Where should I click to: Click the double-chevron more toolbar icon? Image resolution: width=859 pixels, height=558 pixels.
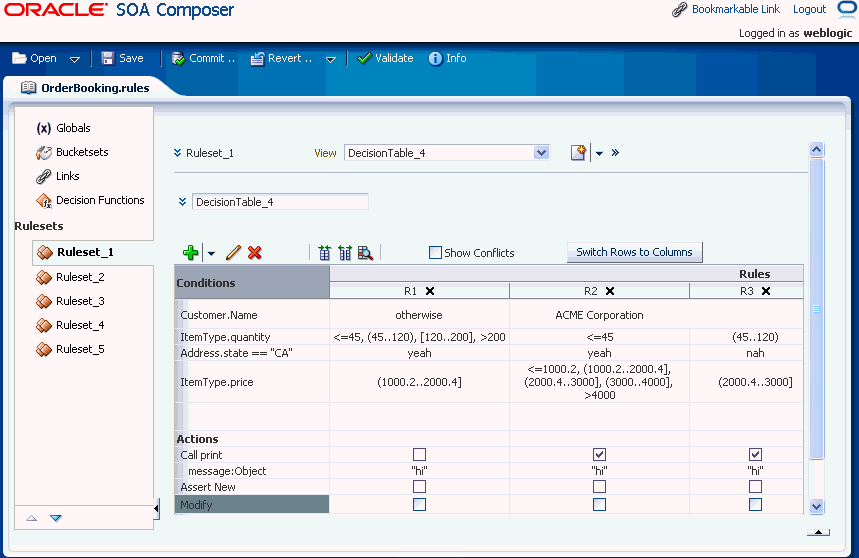(615, 153)
